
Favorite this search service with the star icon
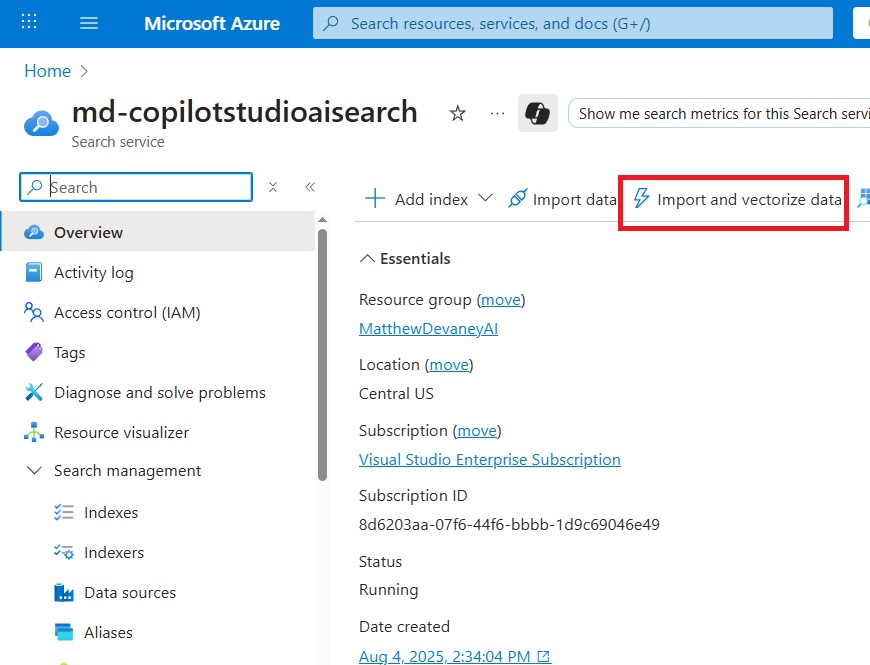[x=457, y=113]
